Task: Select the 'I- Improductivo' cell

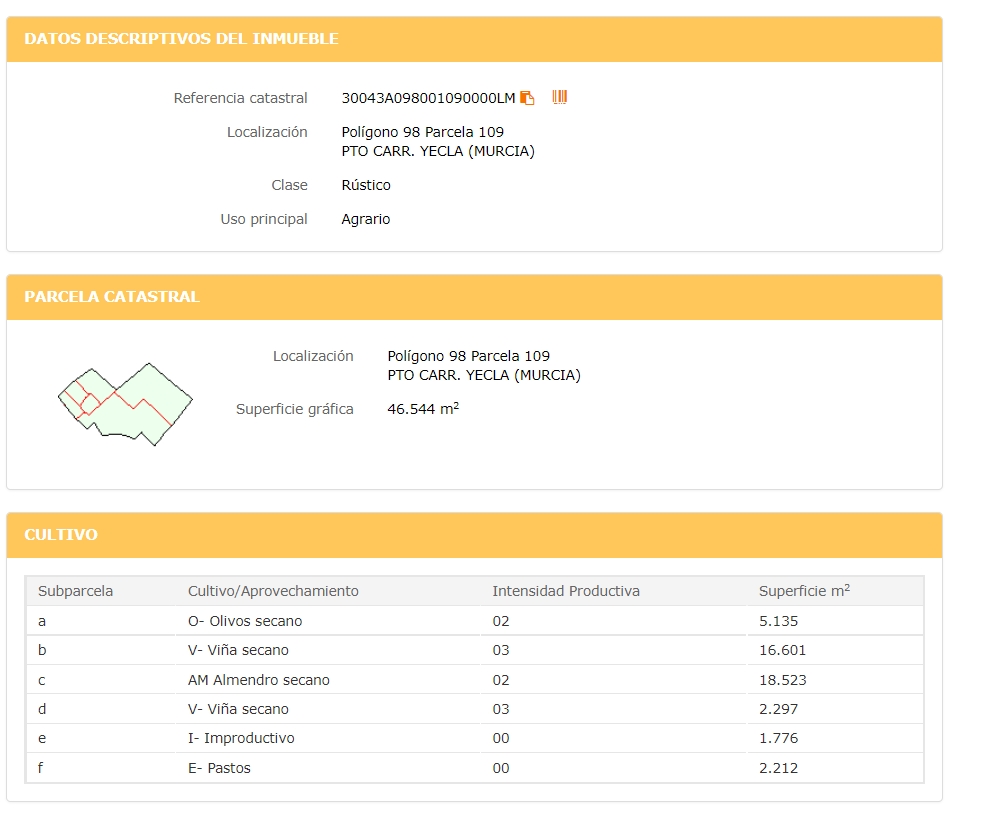Action: 241,738
